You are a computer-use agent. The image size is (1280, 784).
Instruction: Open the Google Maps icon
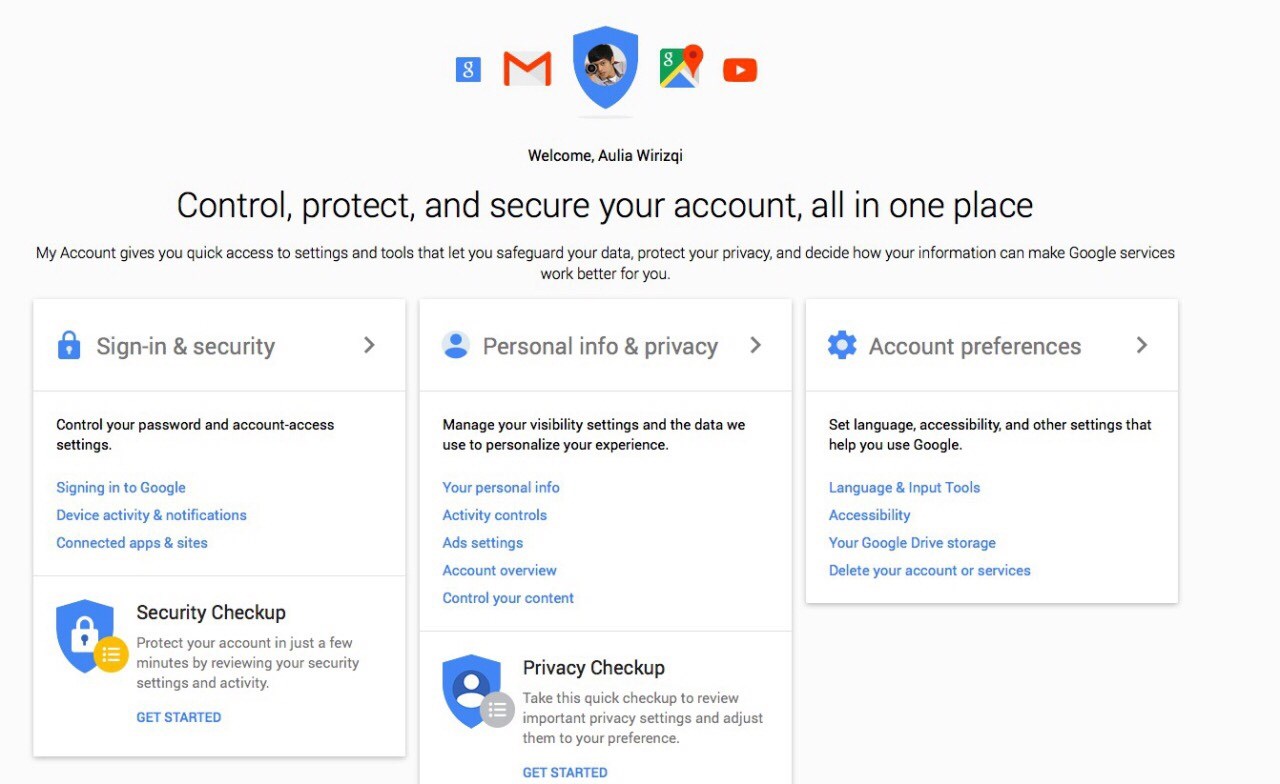tap(681, 67)
